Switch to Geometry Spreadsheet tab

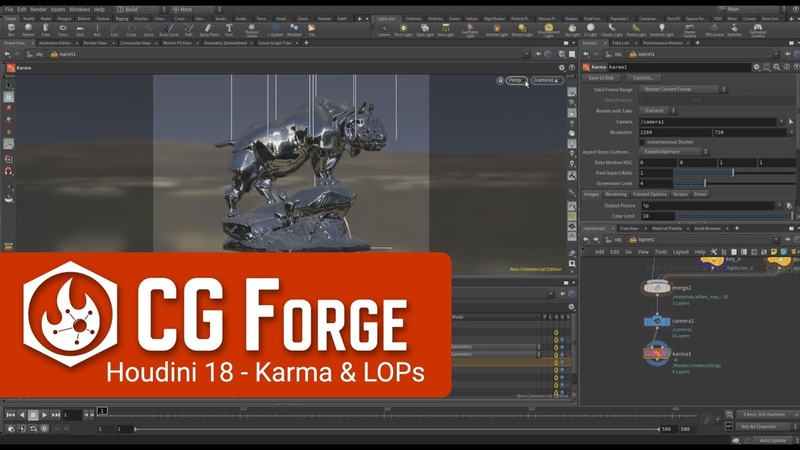[x=226, y=43]
